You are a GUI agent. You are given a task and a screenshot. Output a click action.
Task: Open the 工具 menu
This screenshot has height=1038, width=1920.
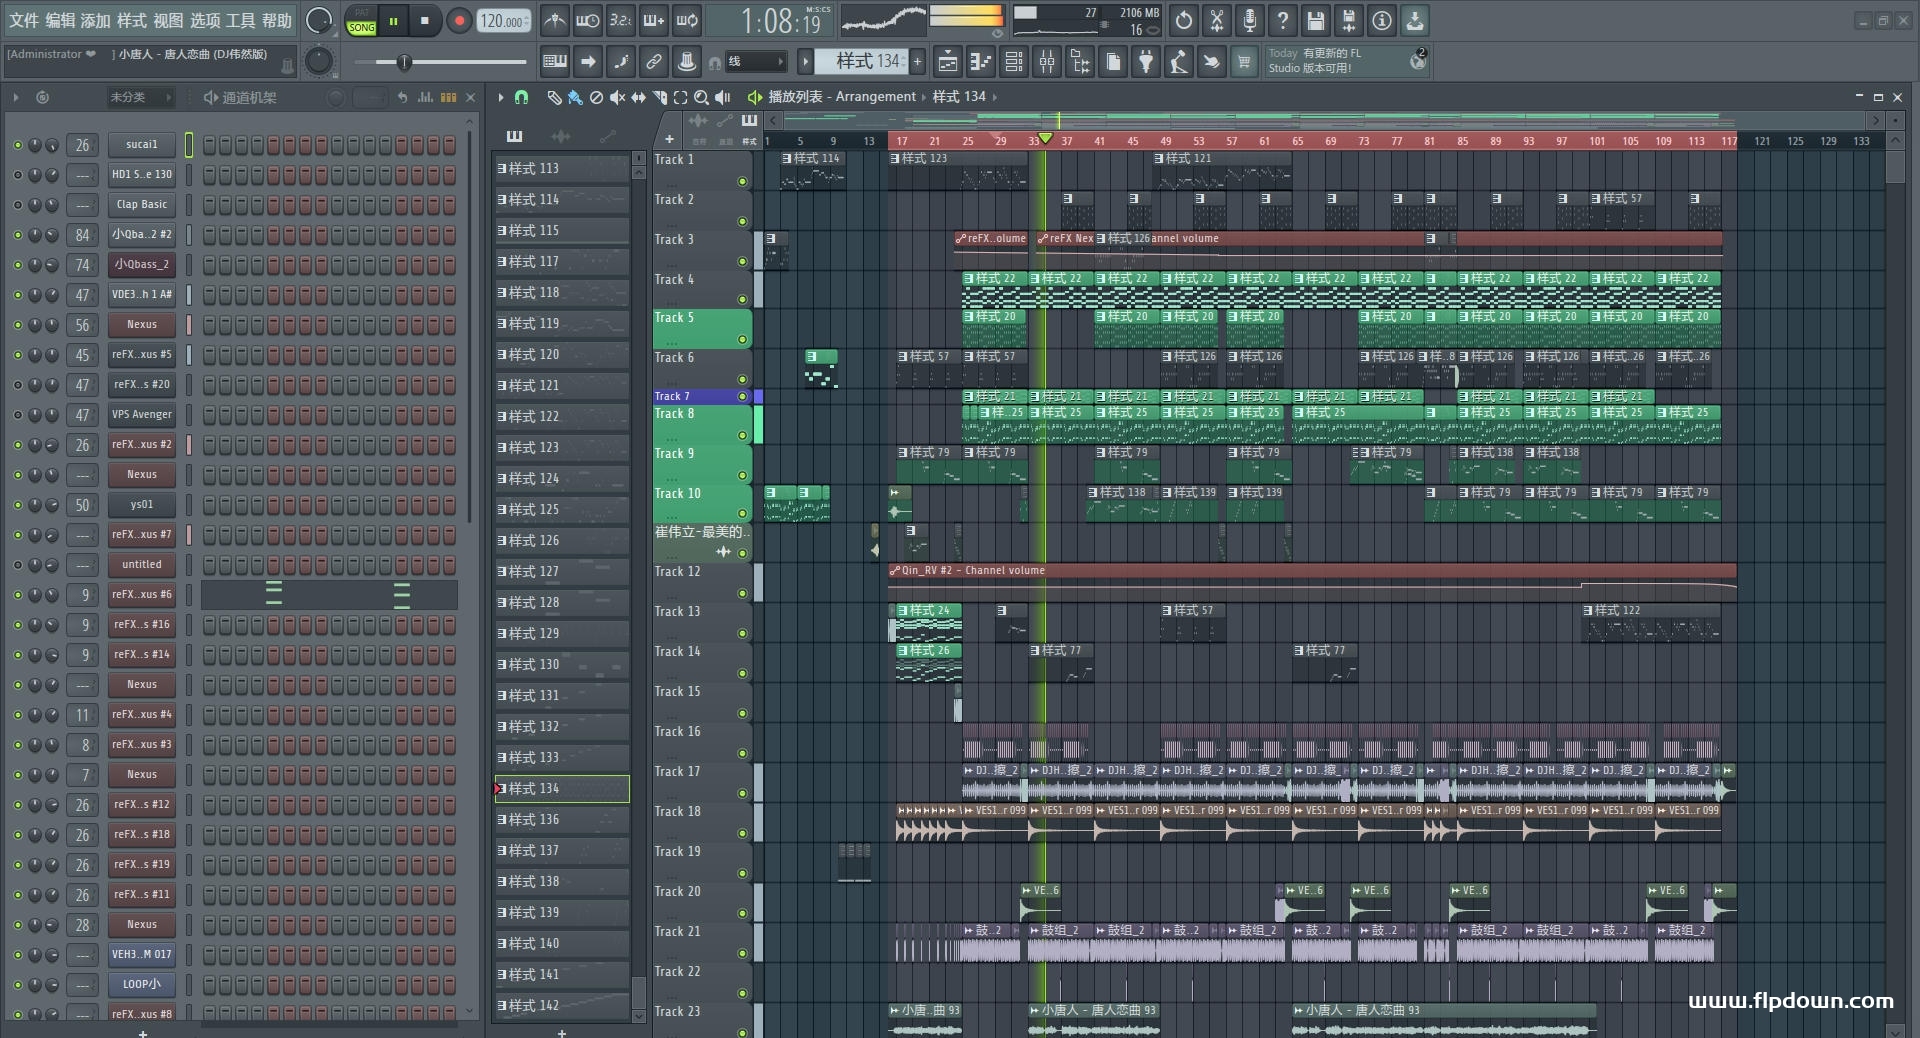click(x=240, y=20)
